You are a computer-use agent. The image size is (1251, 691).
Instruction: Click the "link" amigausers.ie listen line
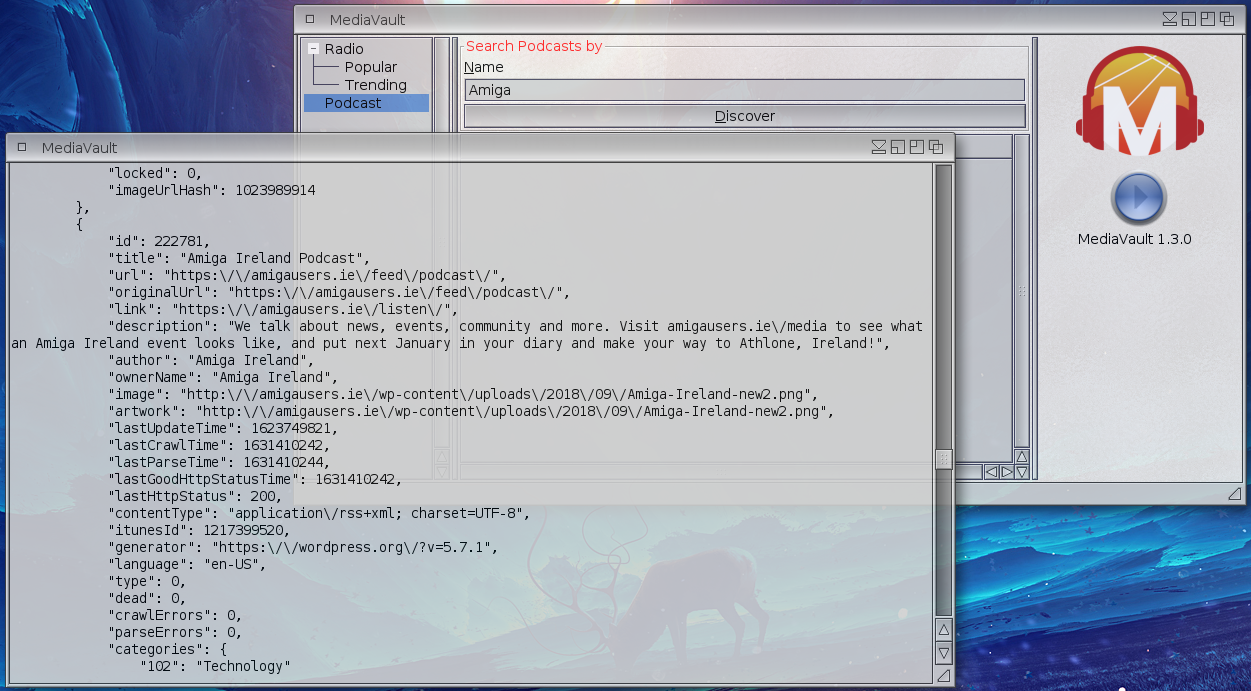pos(282,309)
